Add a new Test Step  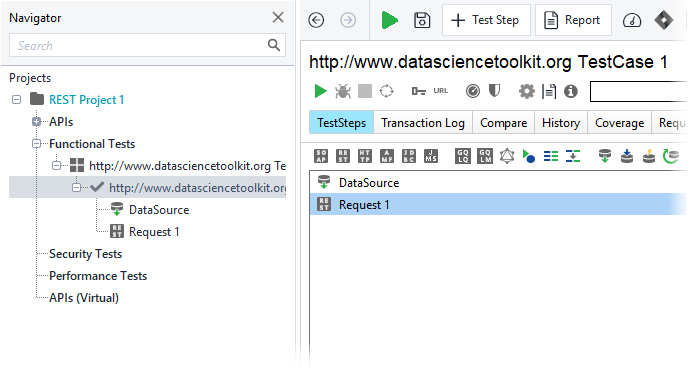coord(486,20)
